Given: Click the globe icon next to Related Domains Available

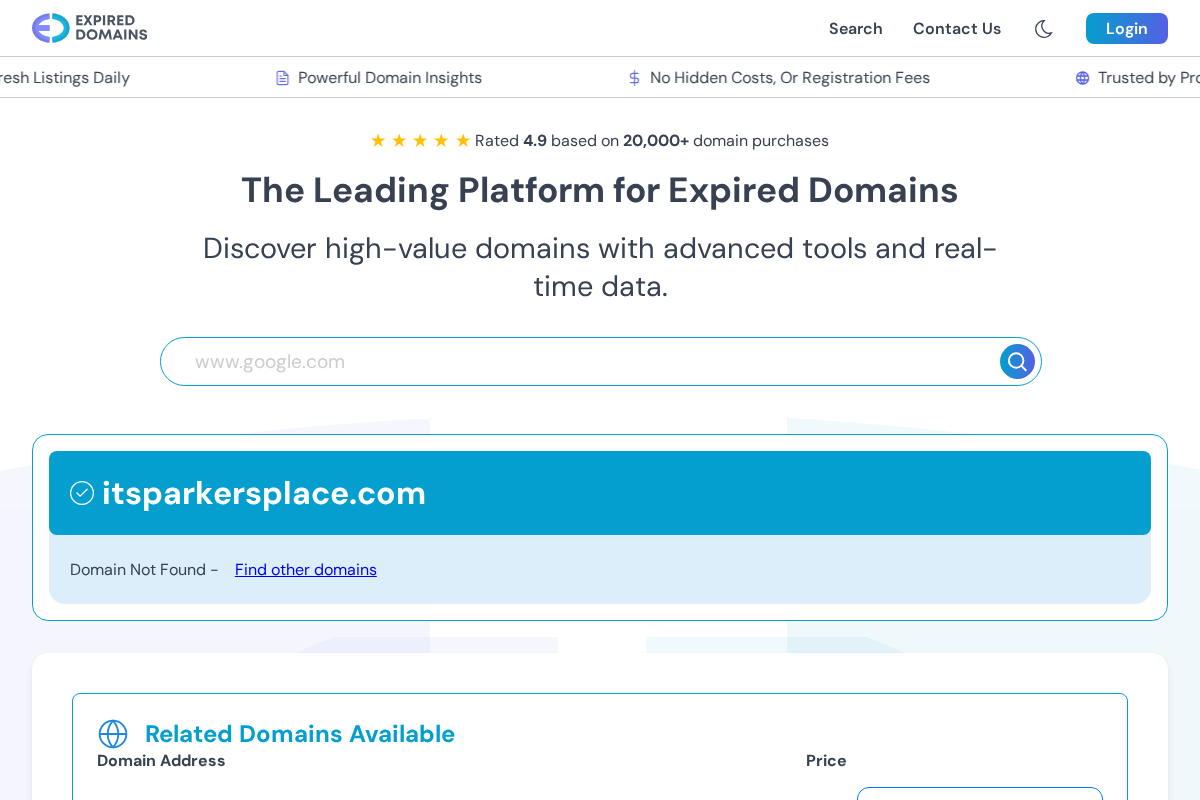Looking at the screenshot, I should pos(113,733).
